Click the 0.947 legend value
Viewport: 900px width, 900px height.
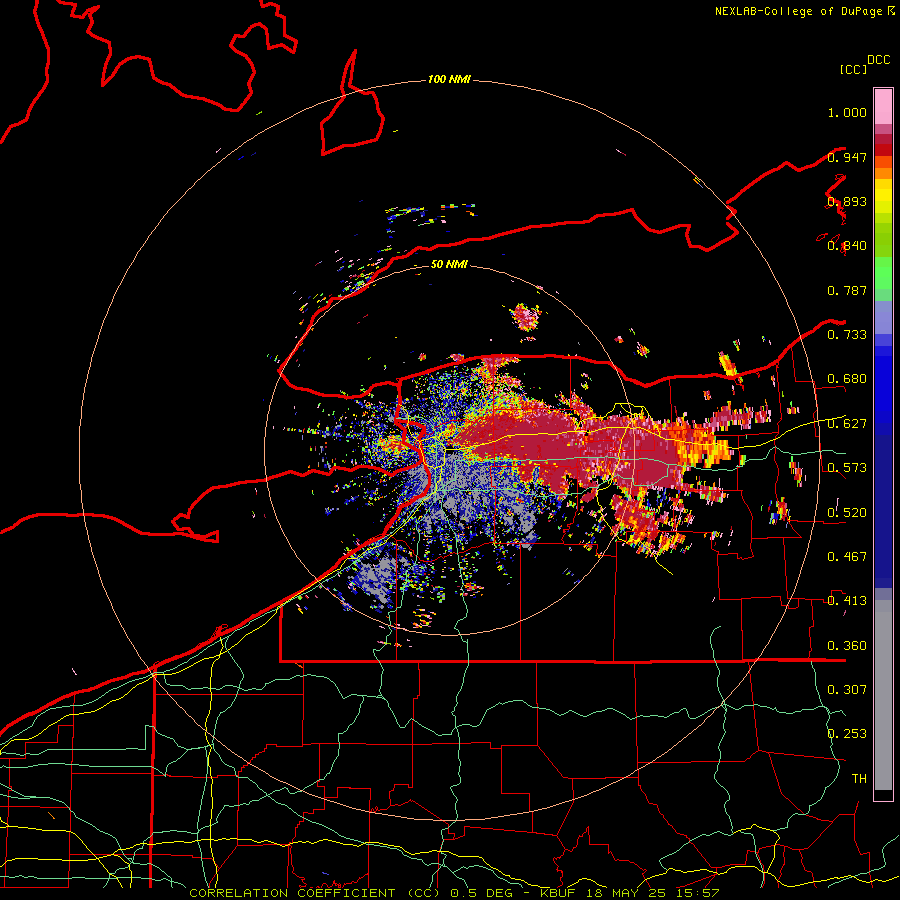tap(847, 157)
